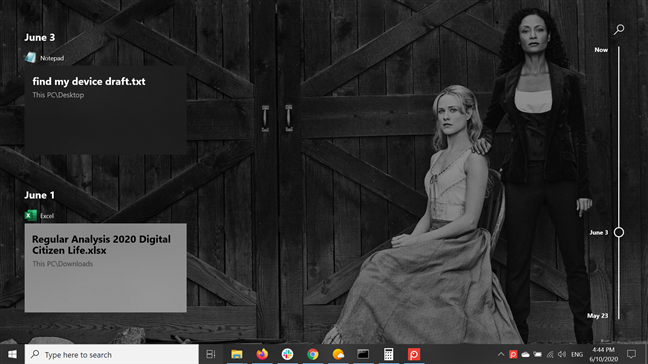Open Google Chrome from the taskbar

point(313,354)
